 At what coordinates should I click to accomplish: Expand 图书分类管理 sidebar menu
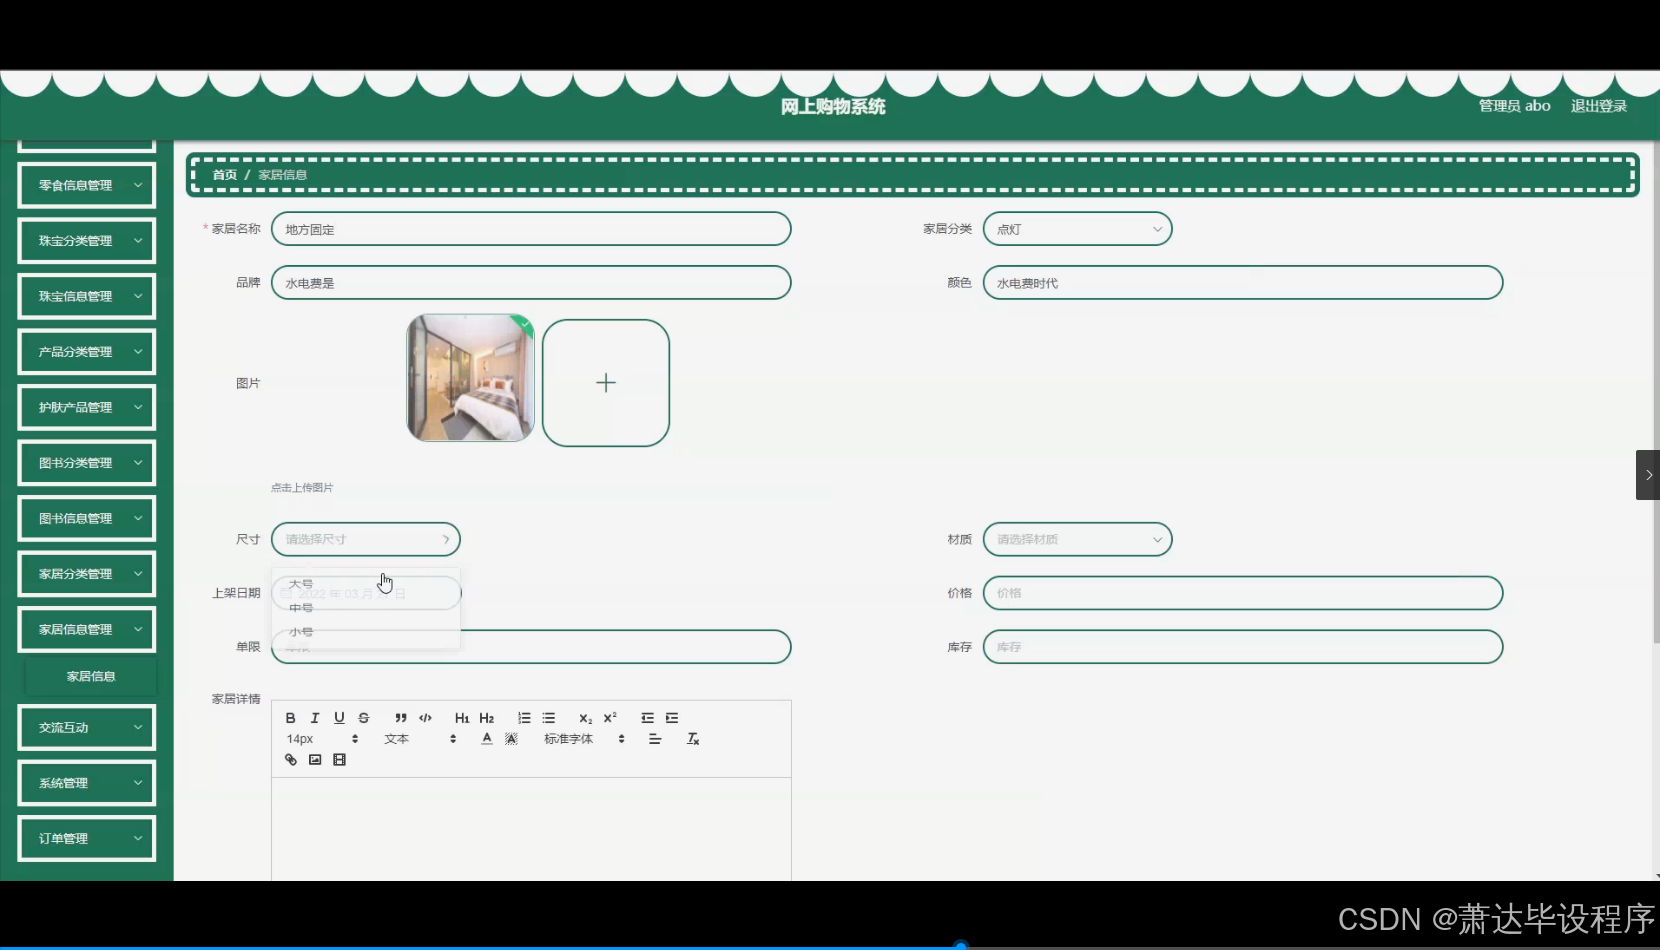point(87,463)
